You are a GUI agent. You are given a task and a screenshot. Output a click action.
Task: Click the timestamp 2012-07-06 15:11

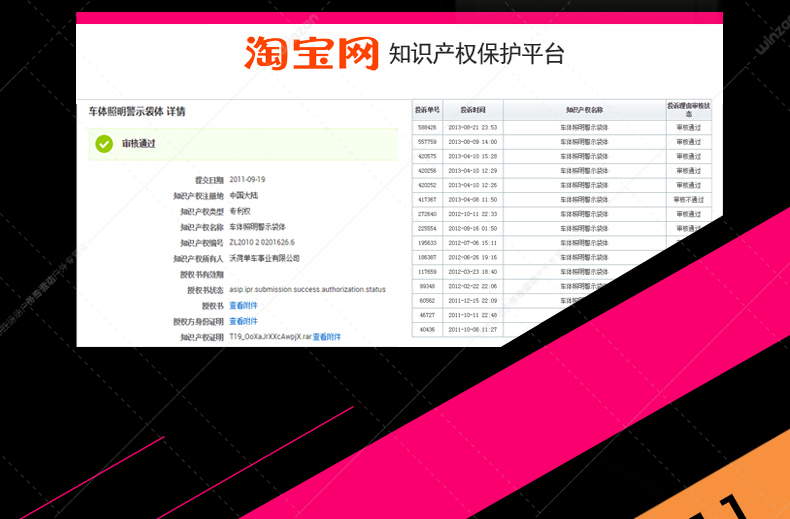[x=473, y=243]
